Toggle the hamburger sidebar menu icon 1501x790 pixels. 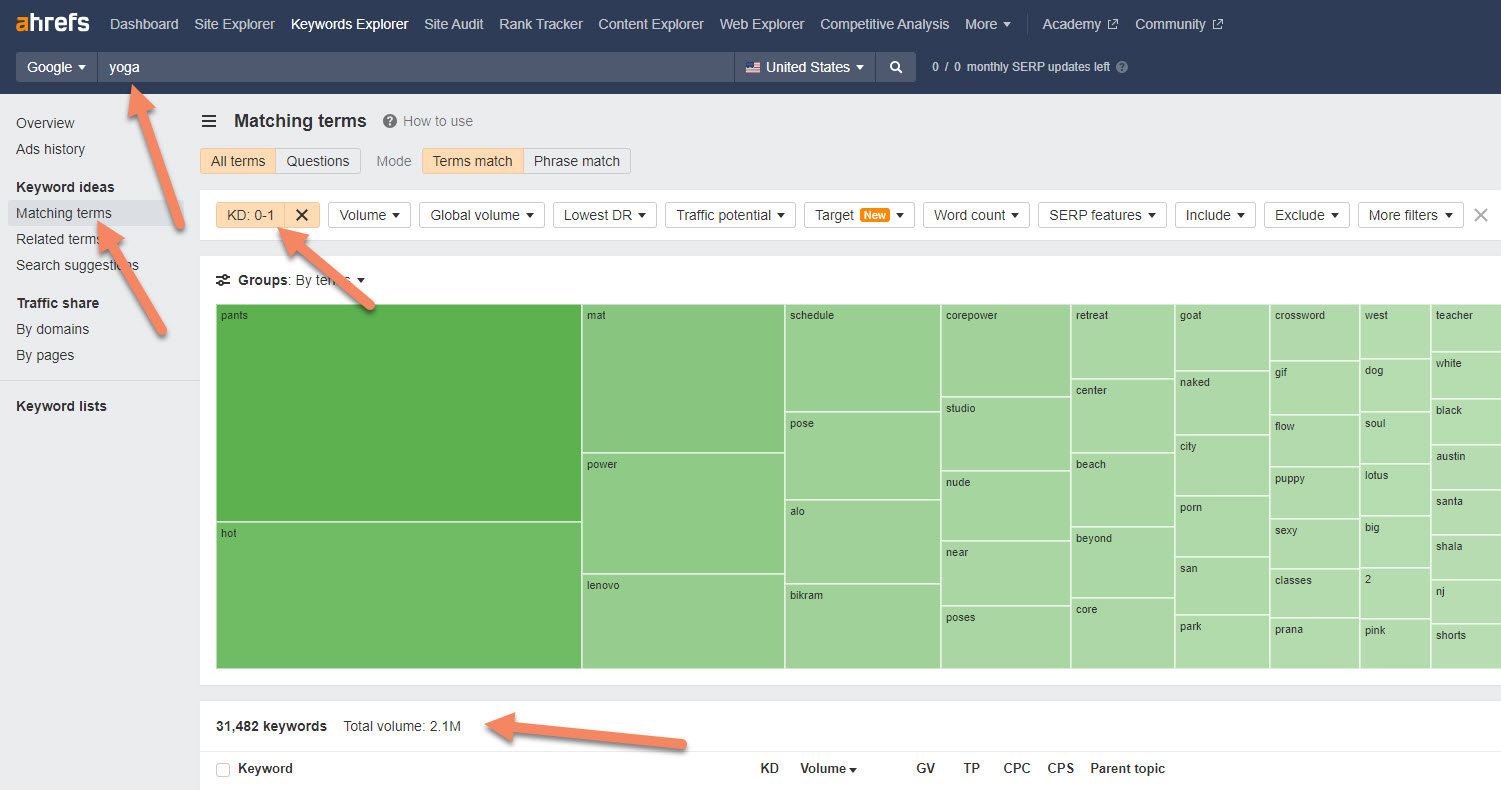209,121
